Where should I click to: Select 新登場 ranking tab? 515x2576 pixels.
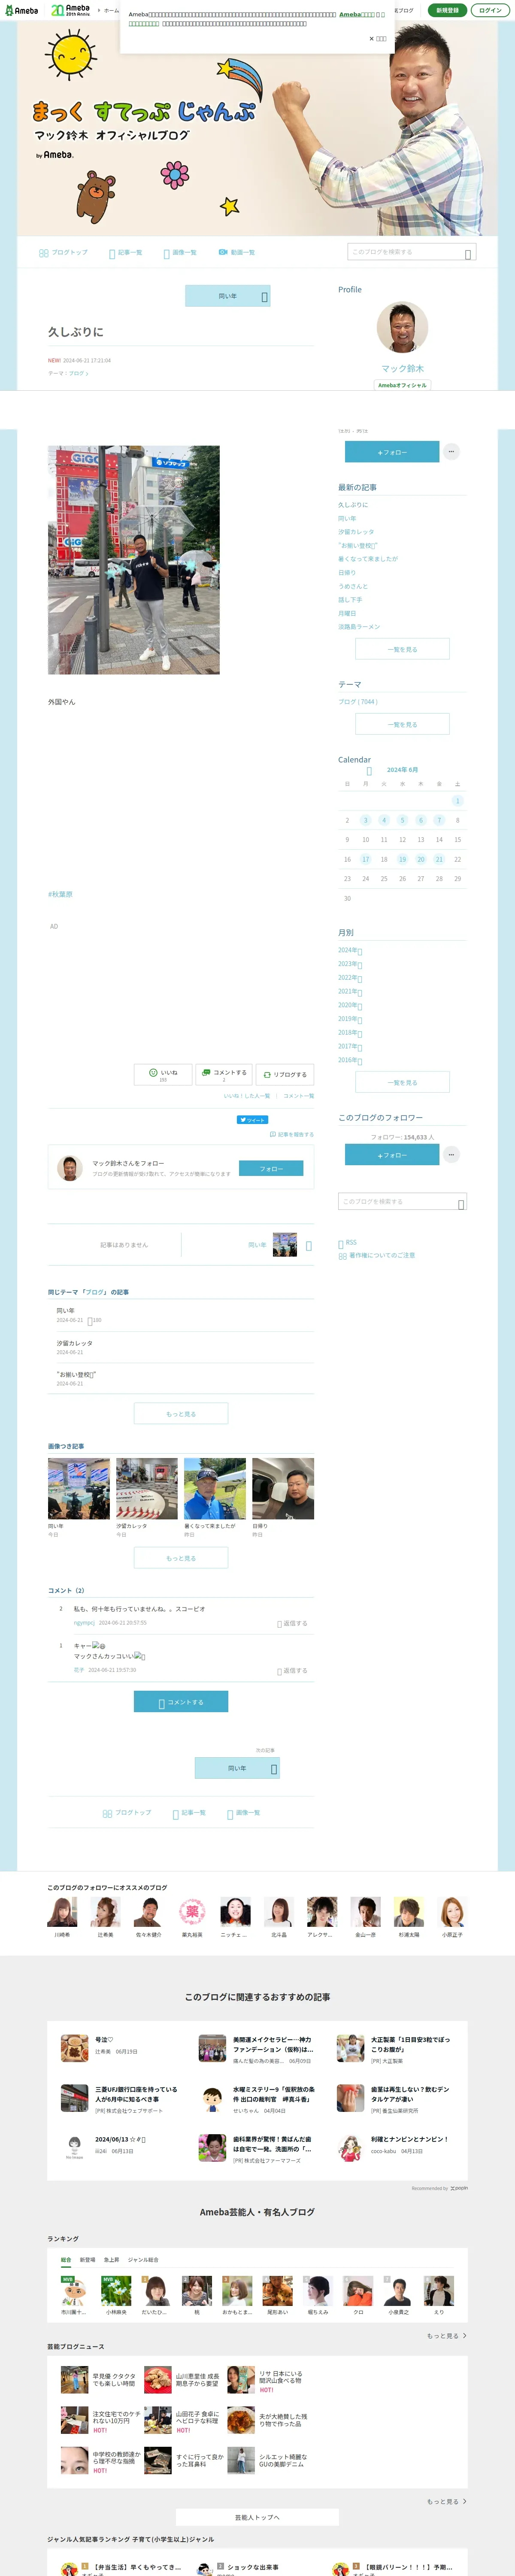[88, 2260]
